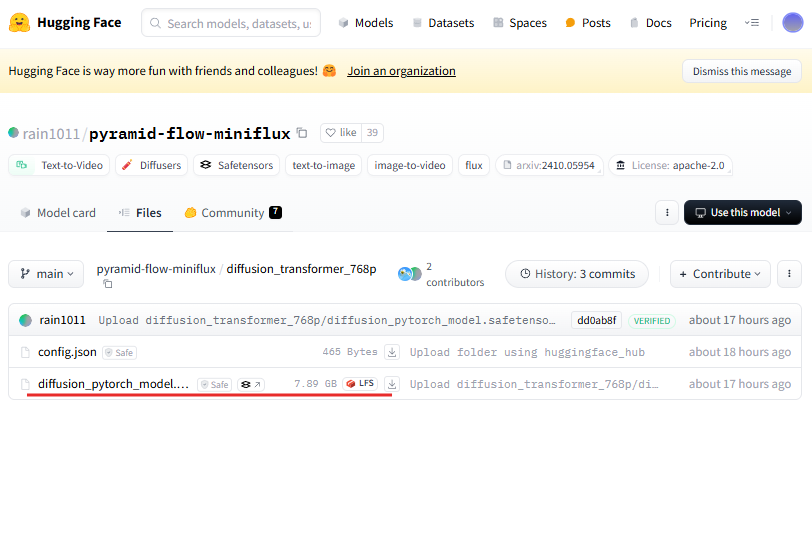
Task: Open the License apache-2.0 tag
Action: [671, 165]
